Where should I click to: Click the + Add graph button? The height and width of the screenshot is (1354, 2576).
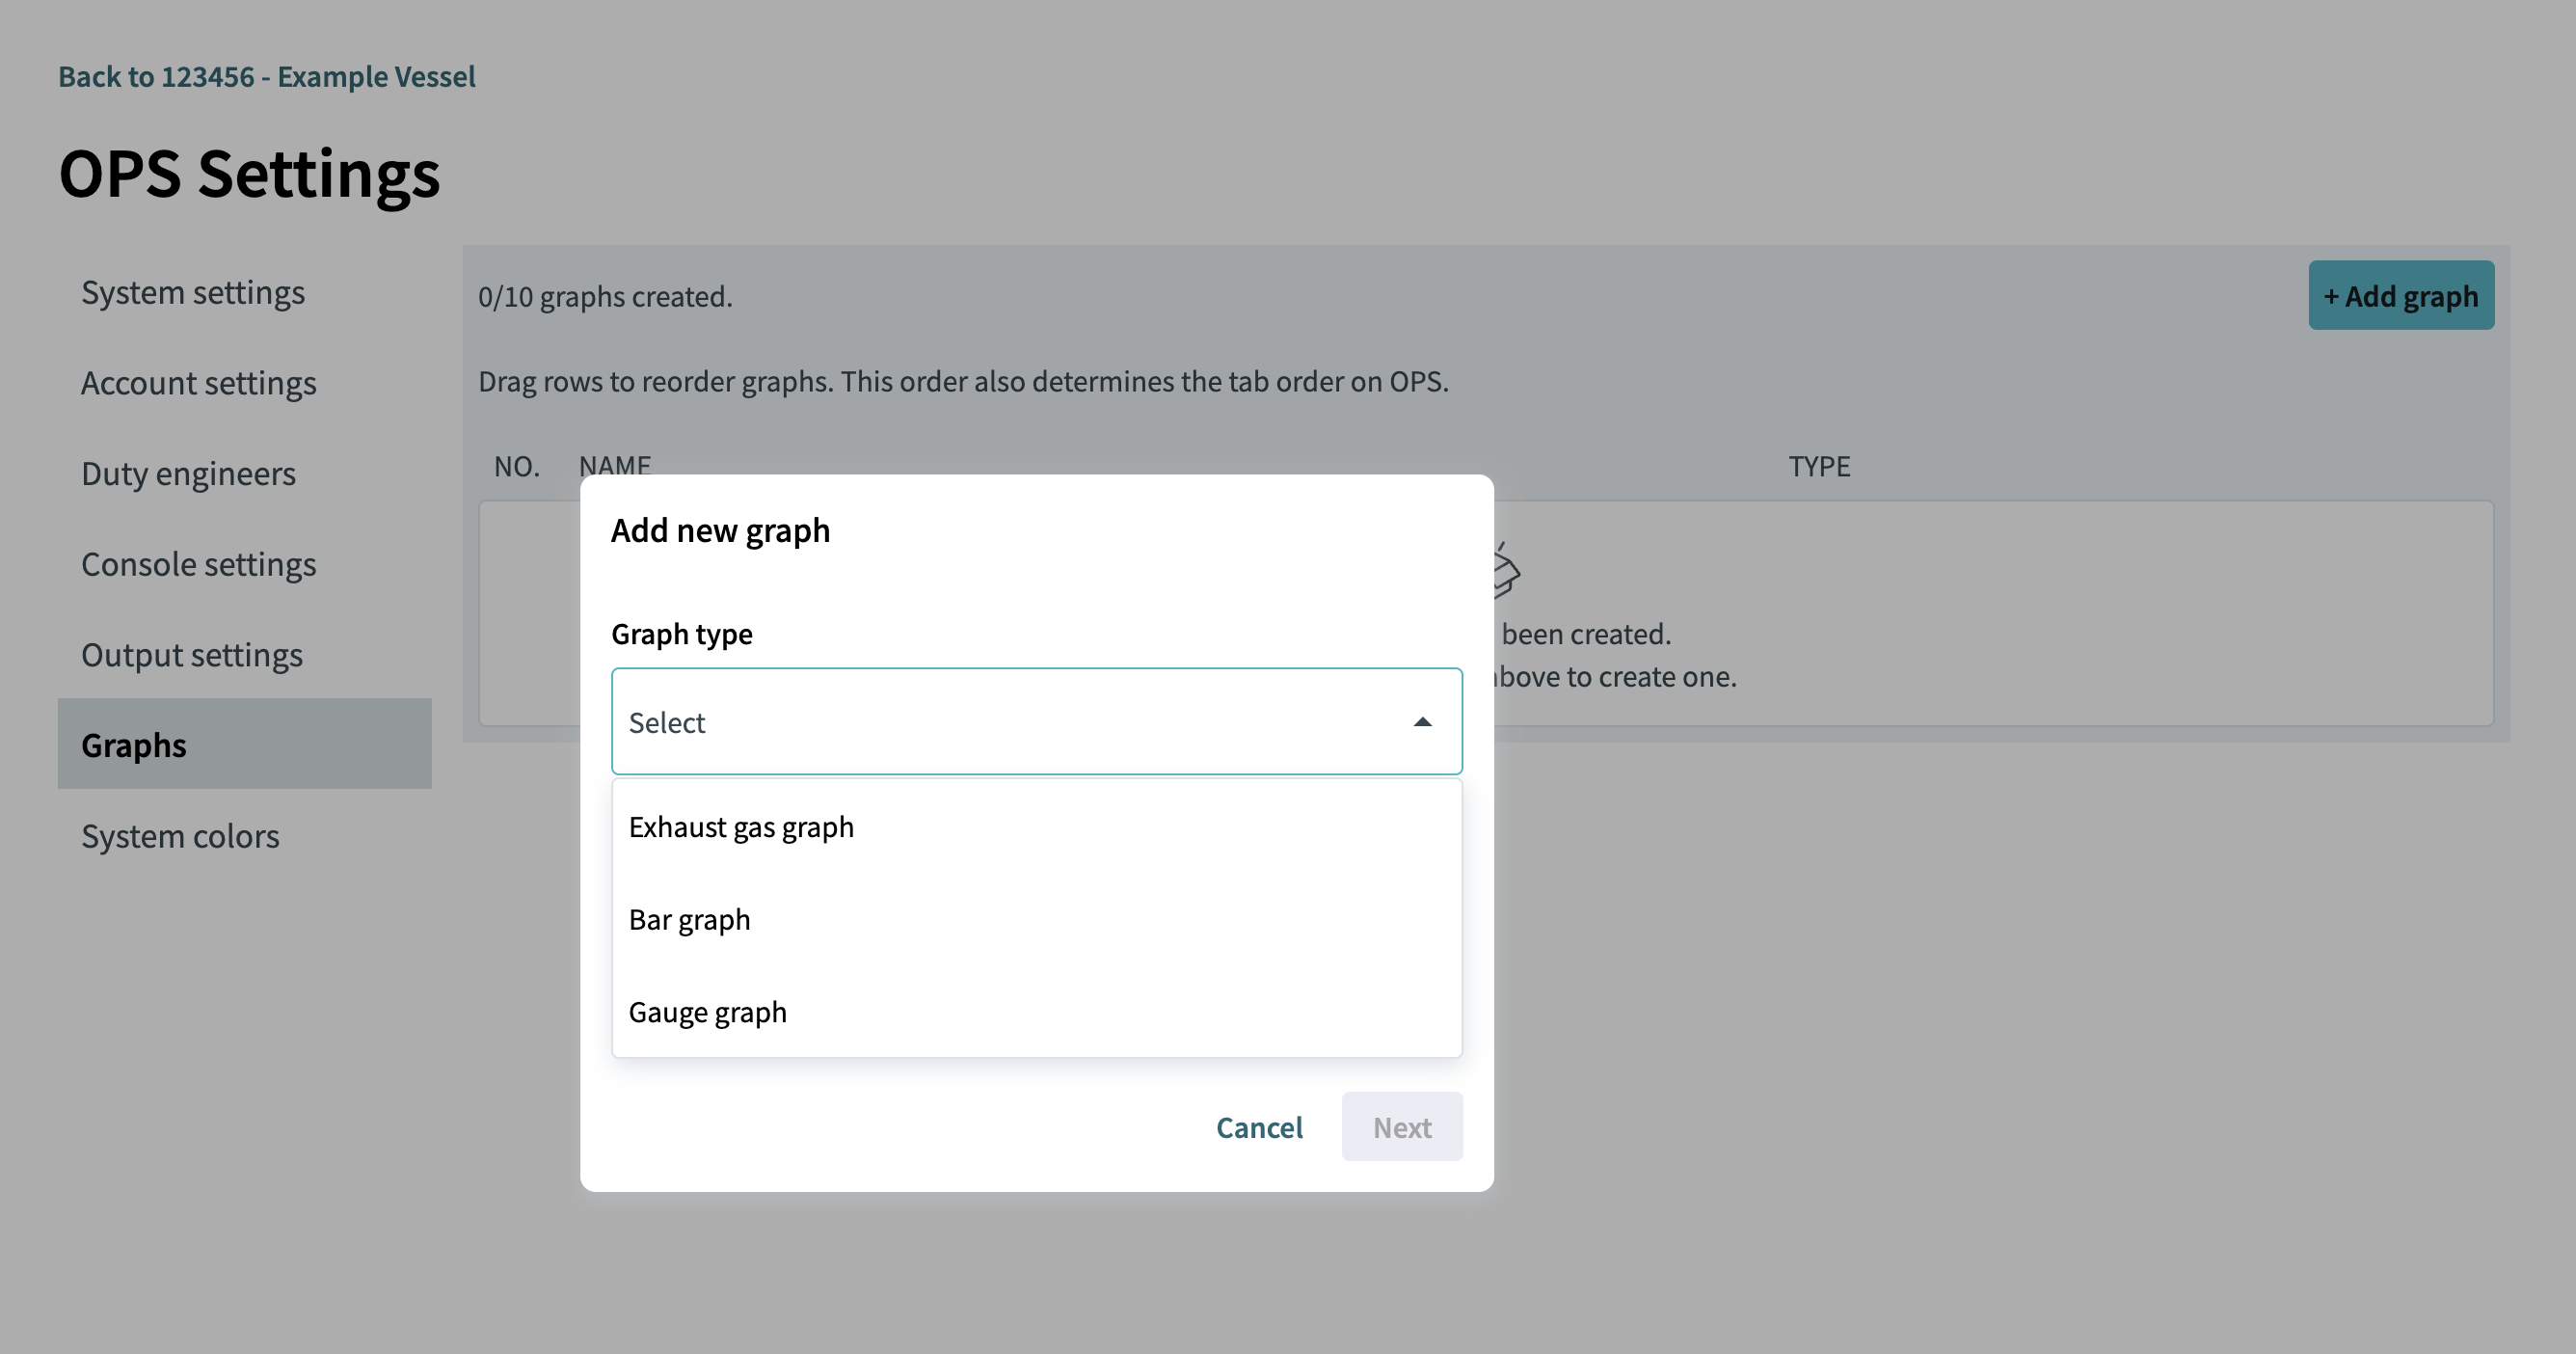click(x=2400, y=296)
